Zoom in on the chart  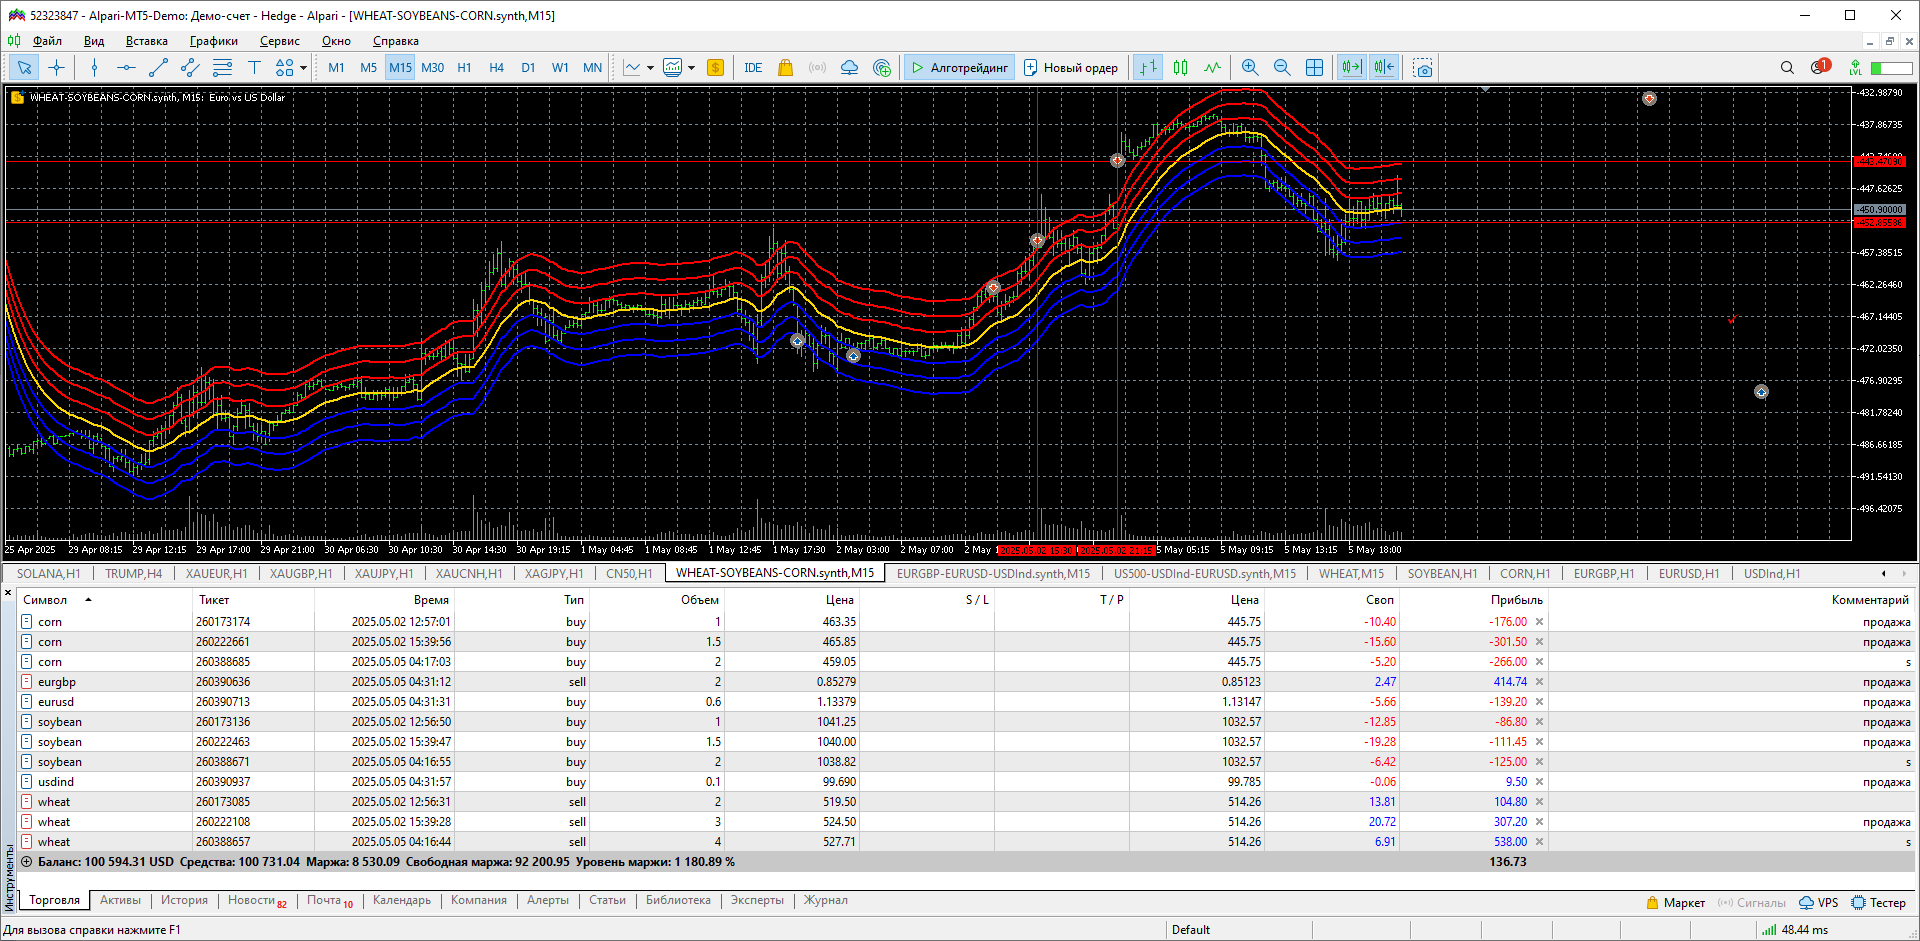(x=1249, y=68)
